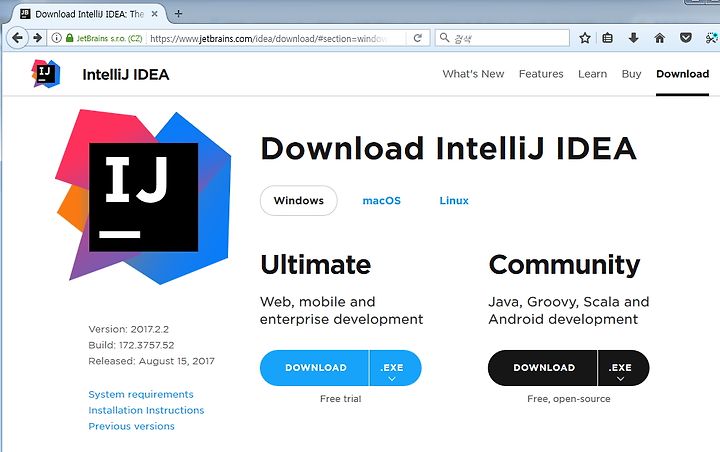Open the bookmarks list icon
The image size is (720, 452).
[608, 38]
